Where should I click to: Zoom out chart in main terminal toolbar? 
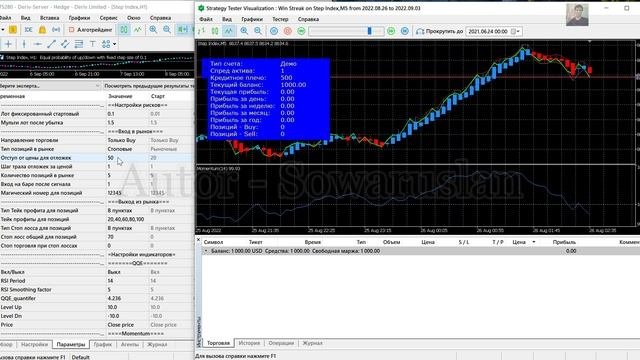[167, 30]
